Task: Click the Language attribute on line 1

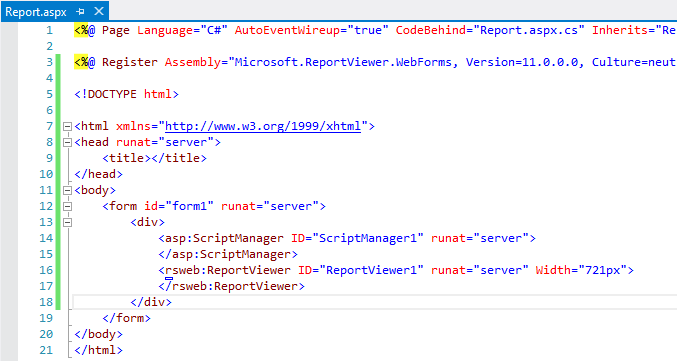Action: click(165, 30)
